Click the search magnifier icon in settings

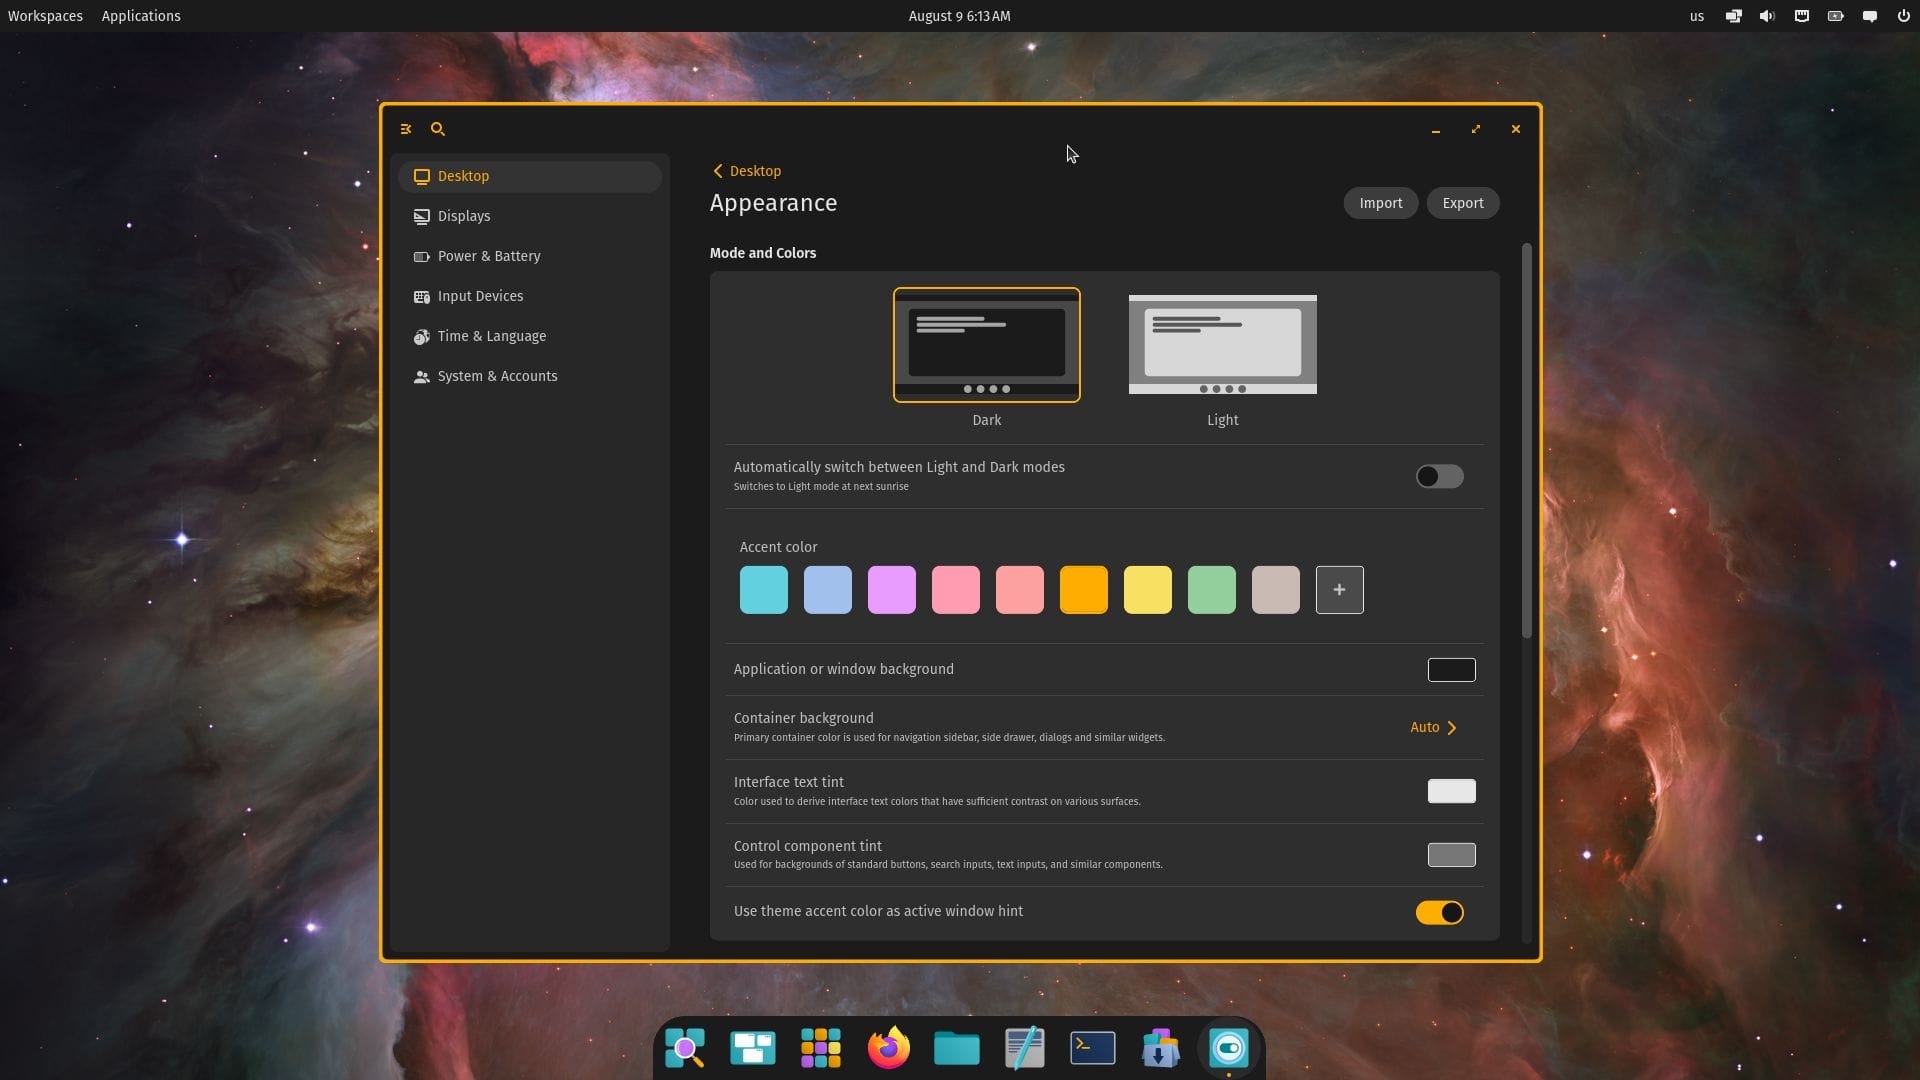438,129
